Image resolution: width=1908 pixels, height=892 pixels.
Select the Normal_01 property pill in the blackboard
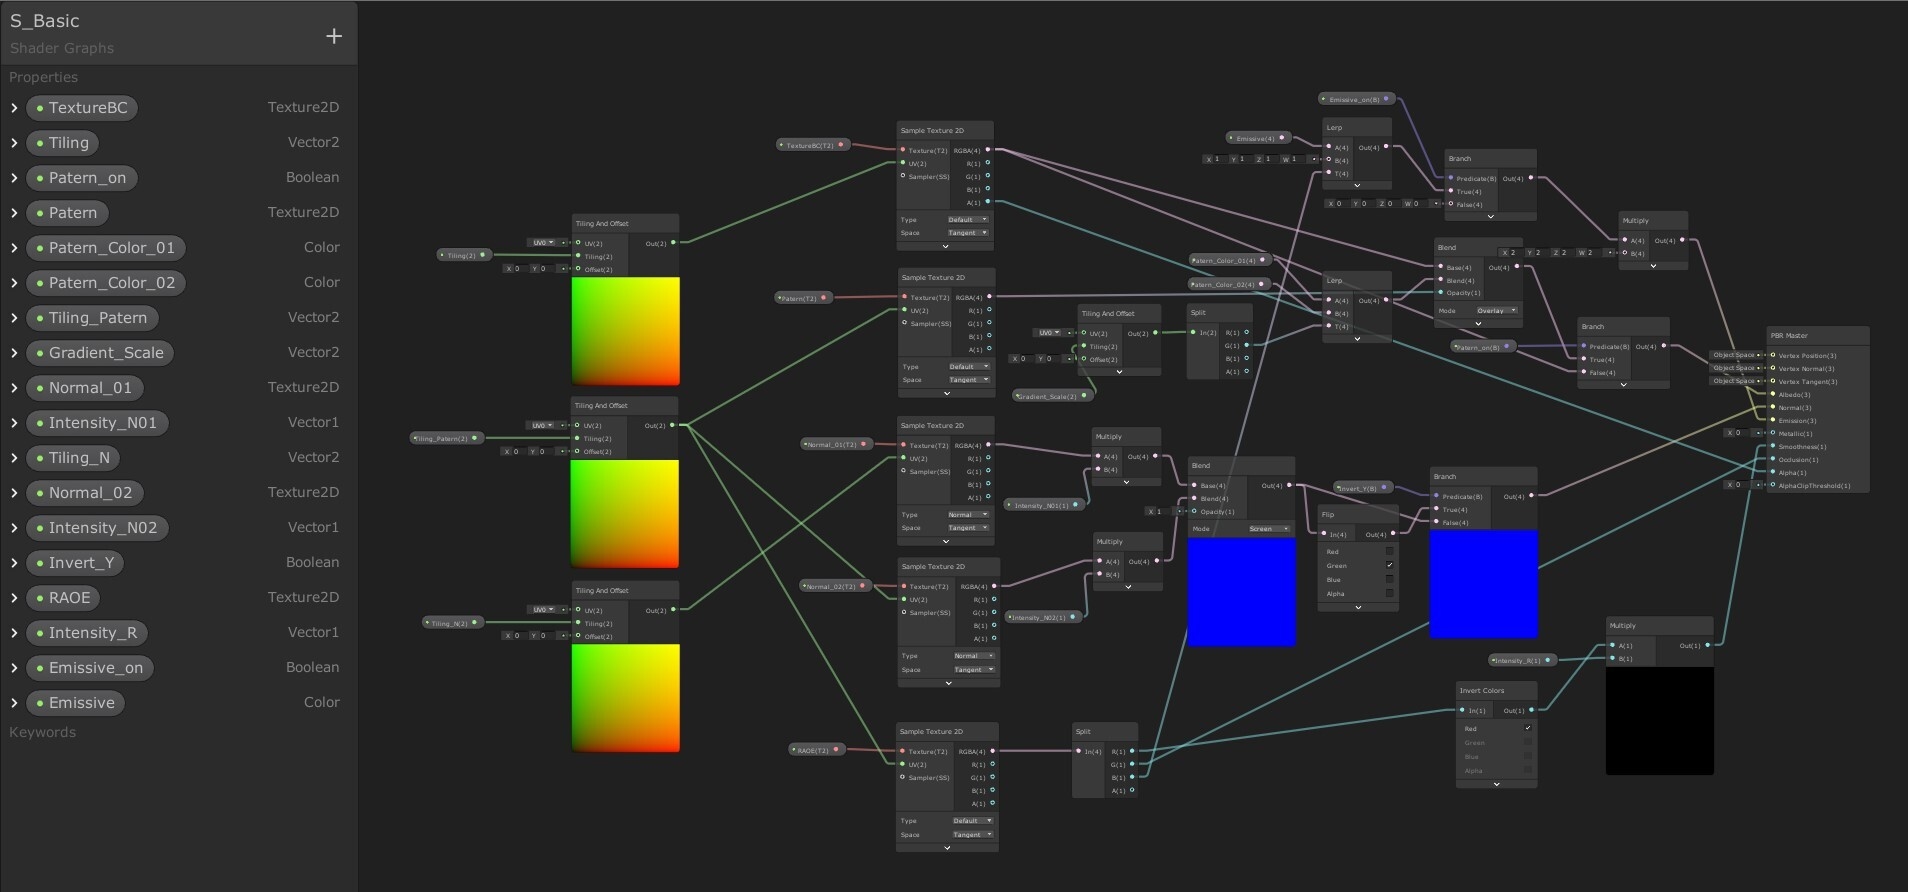pos(84,388)
